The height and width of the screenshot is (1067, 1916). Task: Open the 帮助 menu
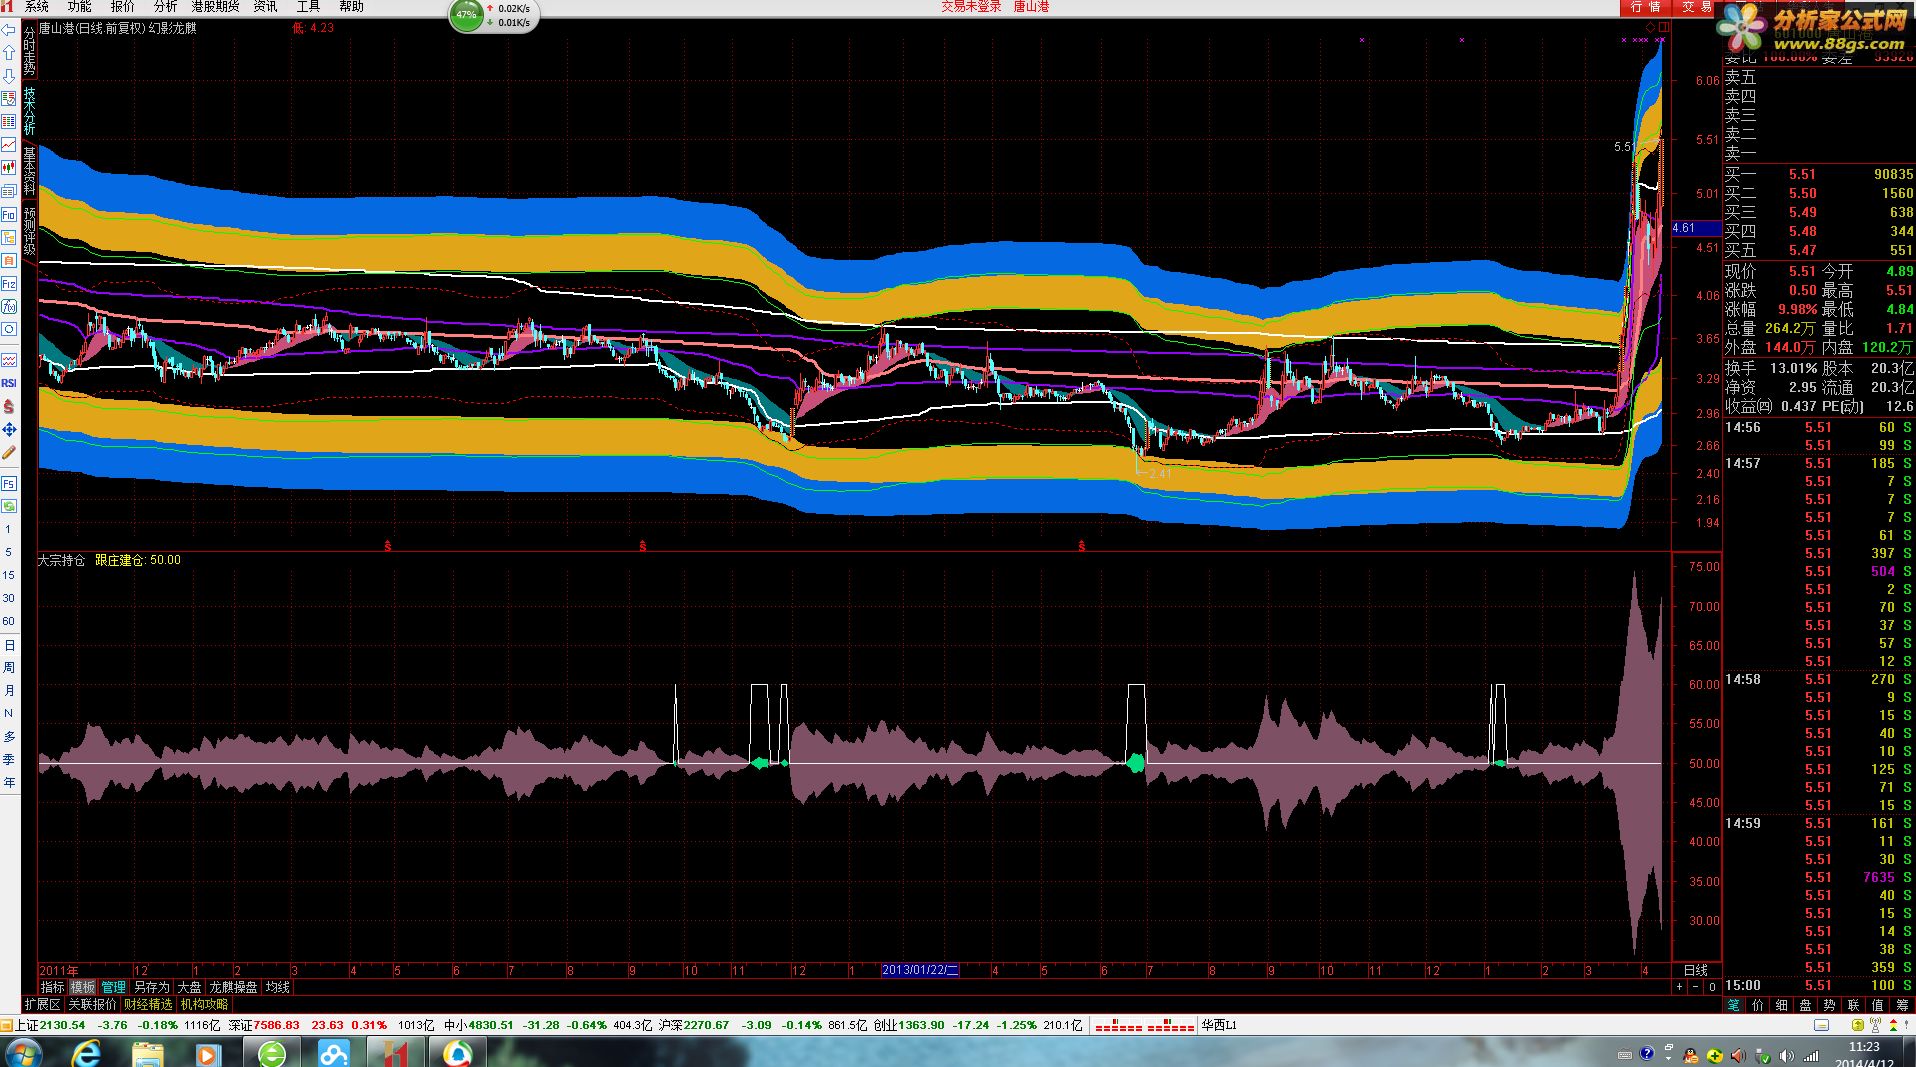(351, 7)
